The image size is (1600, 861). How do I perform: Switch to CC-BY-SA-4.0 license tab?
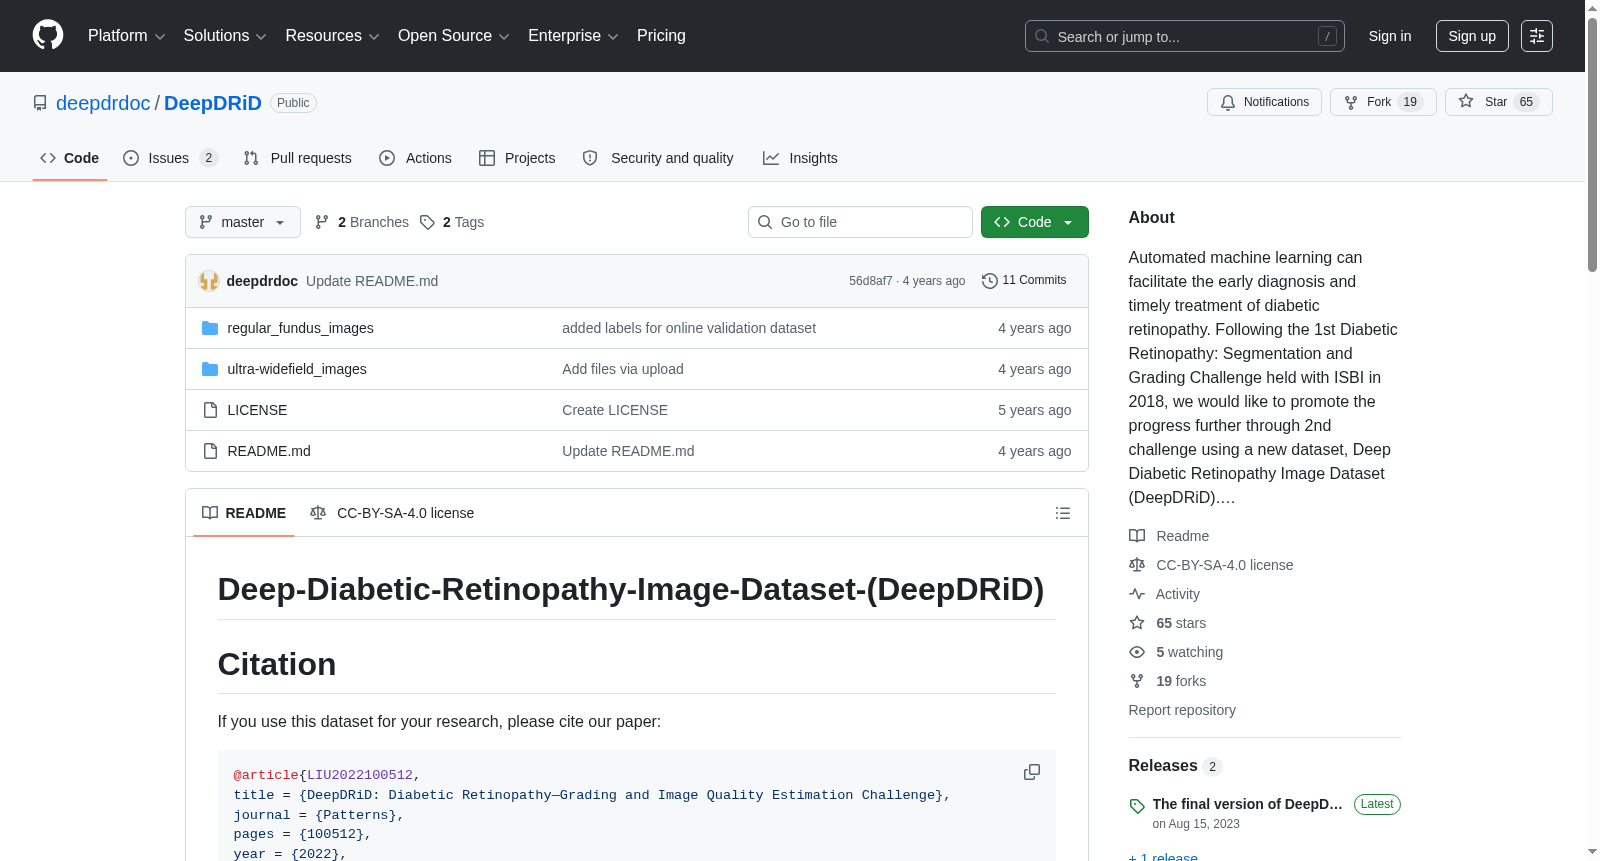click(392, 513)
